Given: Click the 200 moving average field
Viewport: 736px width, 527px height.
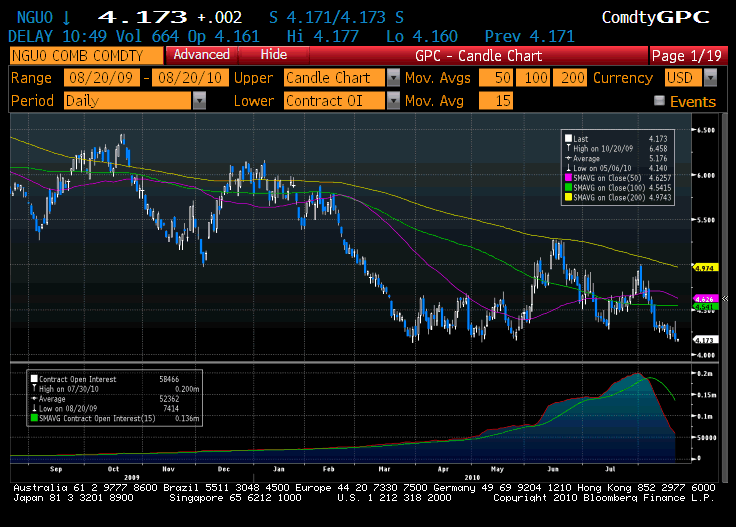Looking at the screenshot, I should (573, 78).
